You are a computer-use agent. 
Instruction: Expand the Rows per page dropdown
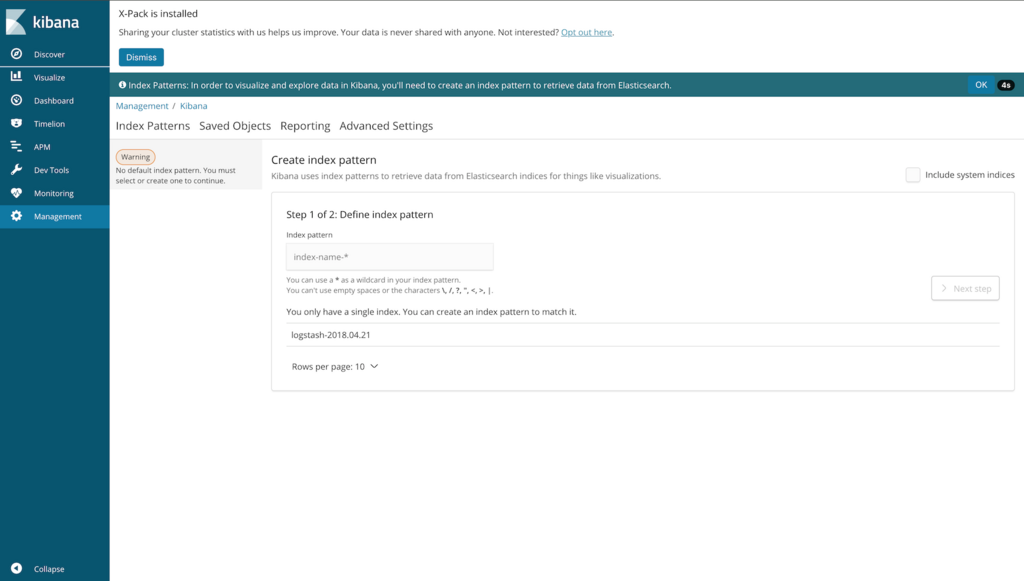(335, 367)
